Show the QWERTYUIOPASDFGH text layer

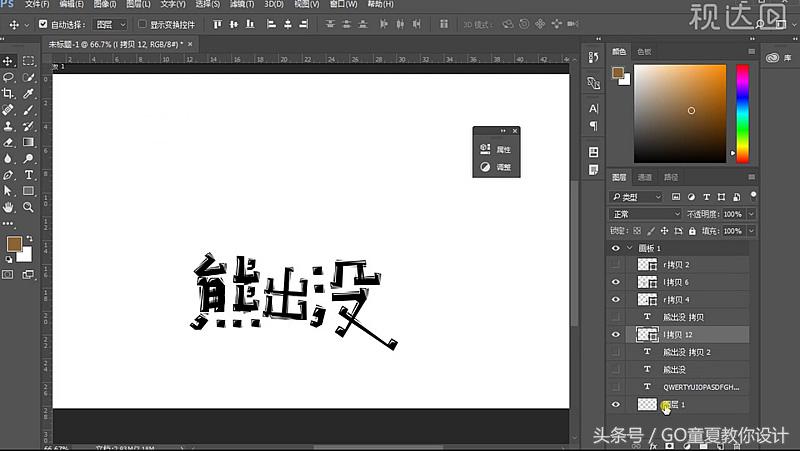pyautogui.click(x=616, y=387)
